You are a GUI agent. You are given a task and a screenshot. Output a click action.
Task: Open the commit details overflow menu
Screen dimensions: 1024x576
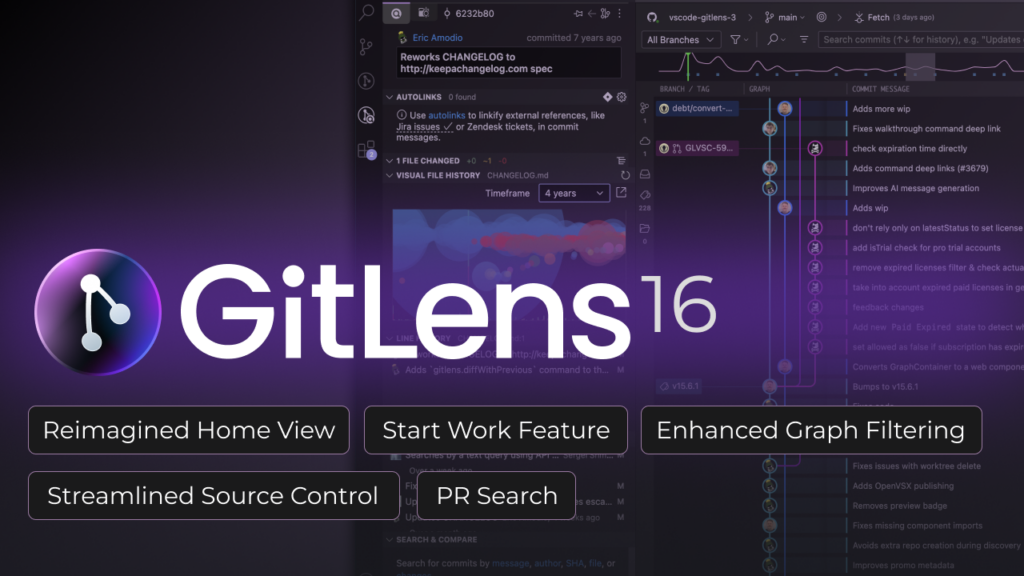pyautogui.click(x=619, y=14)
